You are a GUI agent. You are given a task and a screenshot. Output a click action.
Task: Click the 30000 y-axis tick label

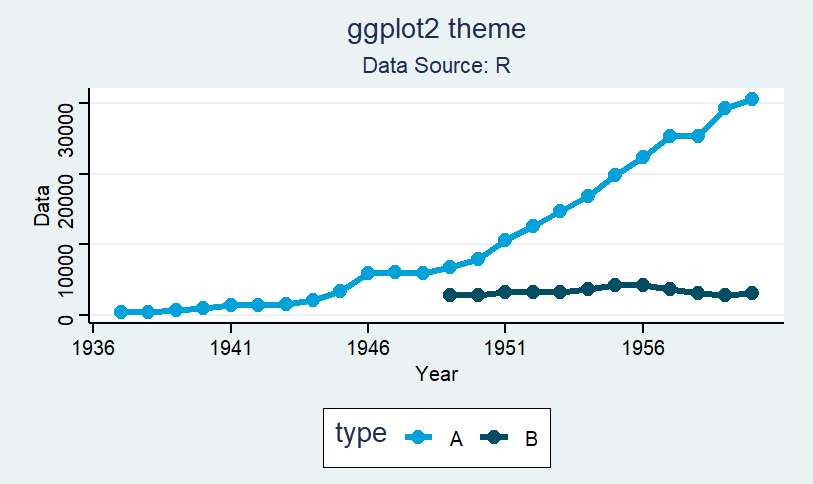tap(66, 130)
